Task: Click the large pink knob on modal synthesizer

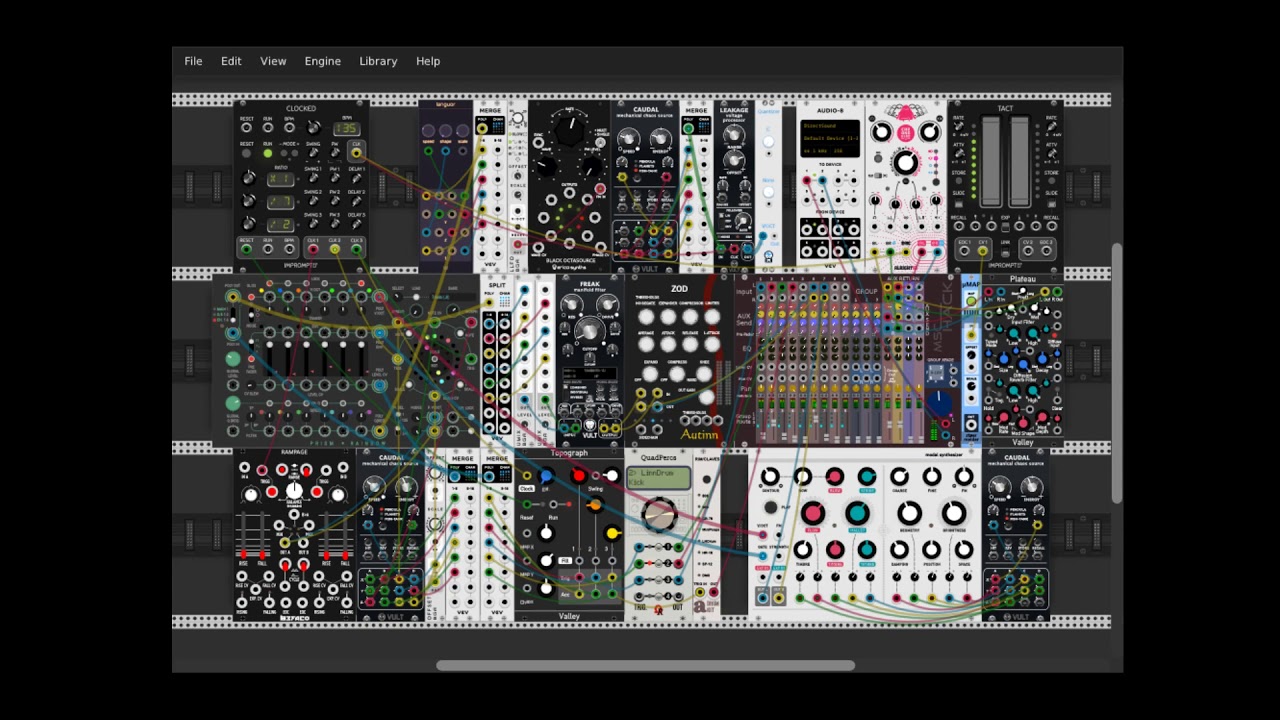Action: pos(812,514)
